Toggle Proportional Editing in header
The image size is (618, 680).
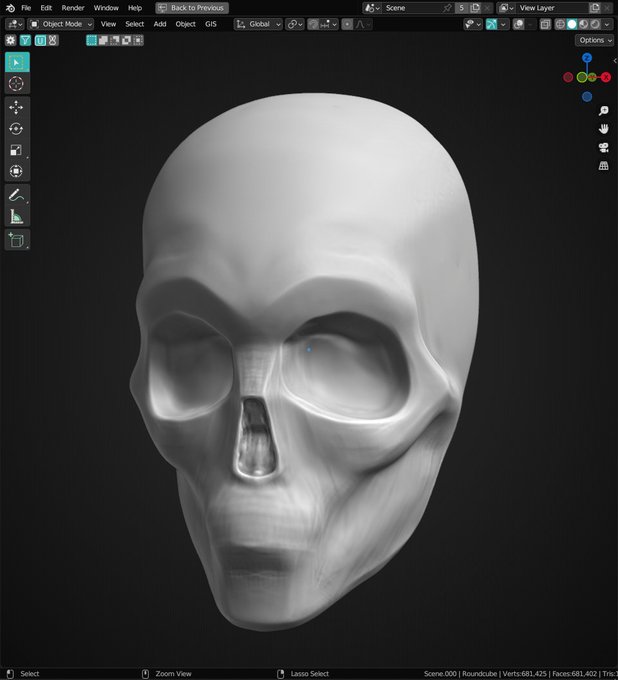[x=347, y=24]
